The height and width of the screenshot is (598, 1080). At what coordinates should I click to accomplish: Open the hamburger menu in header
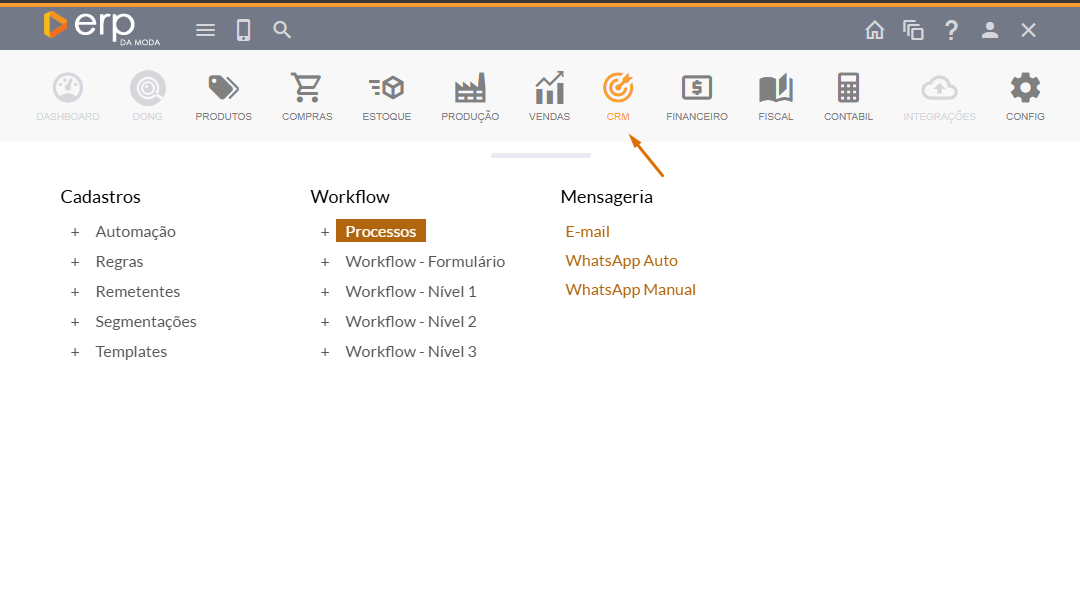(x=205, y=30)
